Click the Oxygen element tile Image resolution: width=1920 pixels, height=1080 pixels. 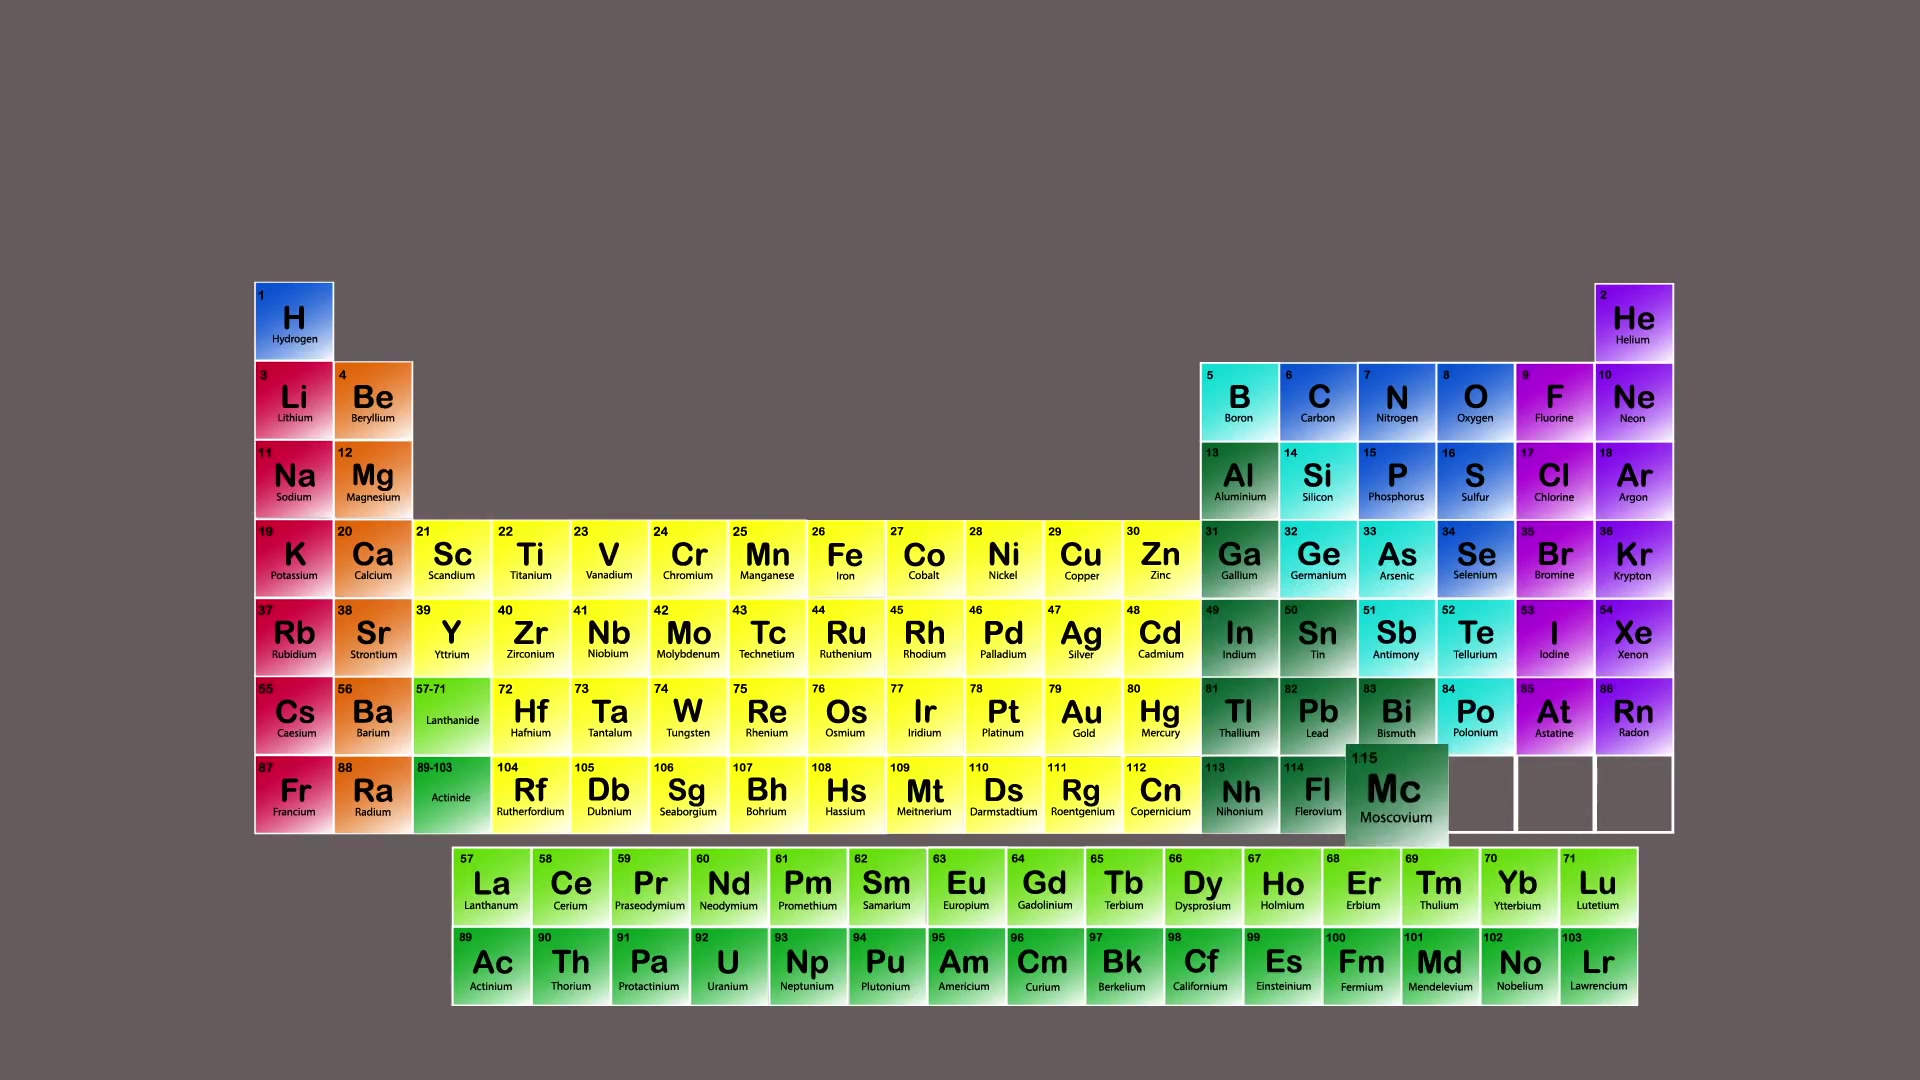click(x=1475, y=401)
